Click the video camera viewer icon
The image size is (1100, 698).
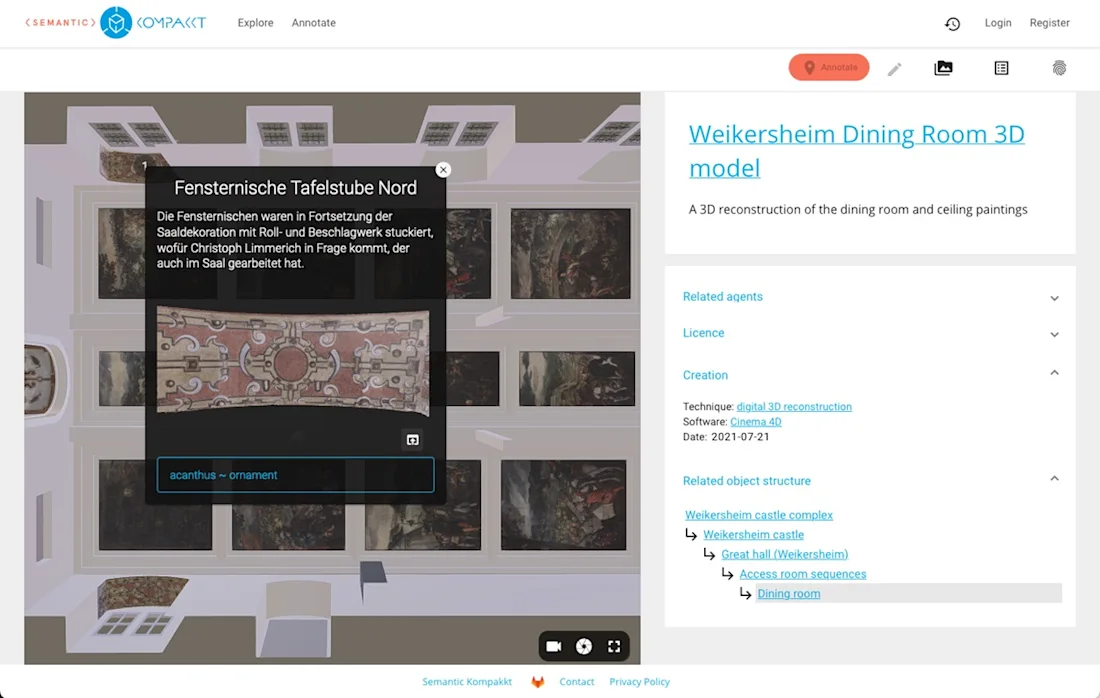click(x=554, y=647)
